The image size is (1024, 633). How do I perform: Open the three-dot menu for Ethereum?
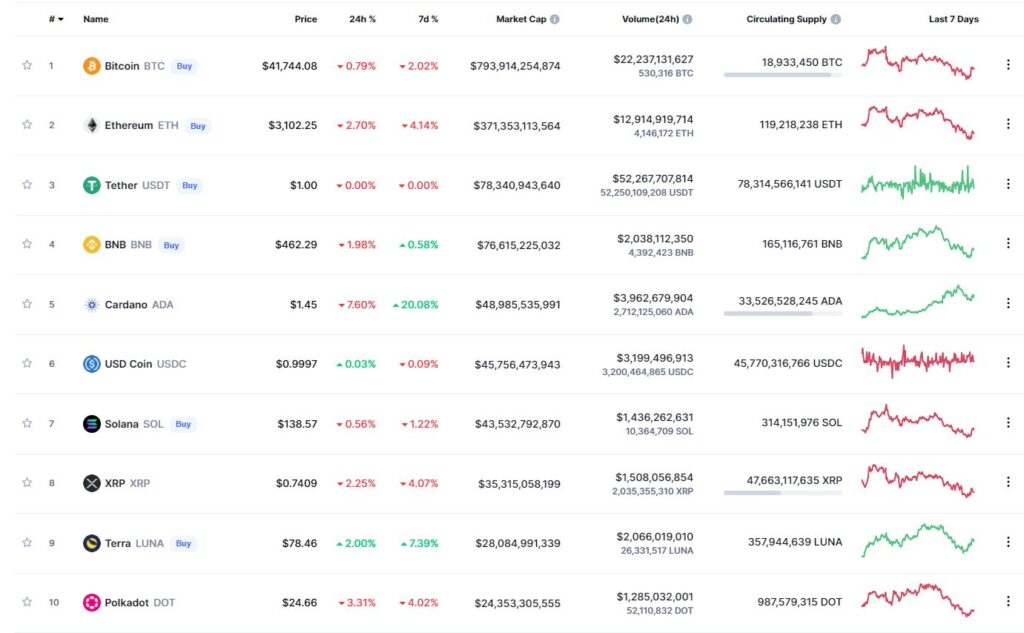[1008, 124]
